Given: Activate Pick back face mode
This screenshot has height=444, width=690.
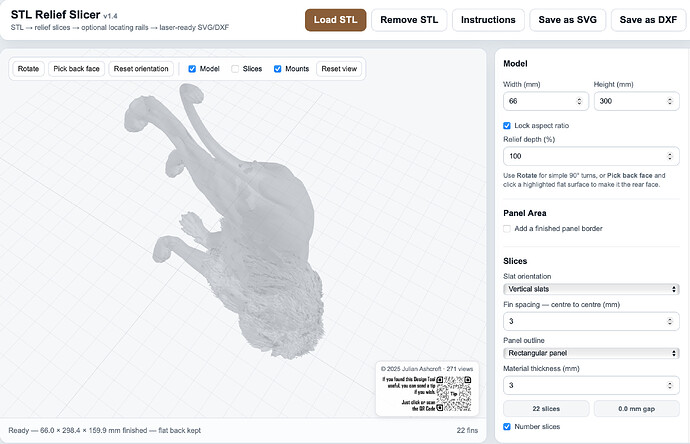Looking at the screenshot, I should tap(77, 69).
